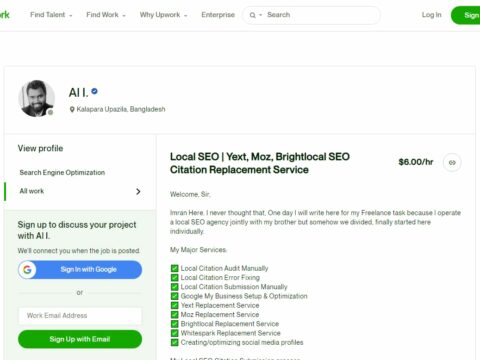Click the green check beside Creating/optimizing social media profiles
Screen dimensions: 480x360
tap(174, 342)
